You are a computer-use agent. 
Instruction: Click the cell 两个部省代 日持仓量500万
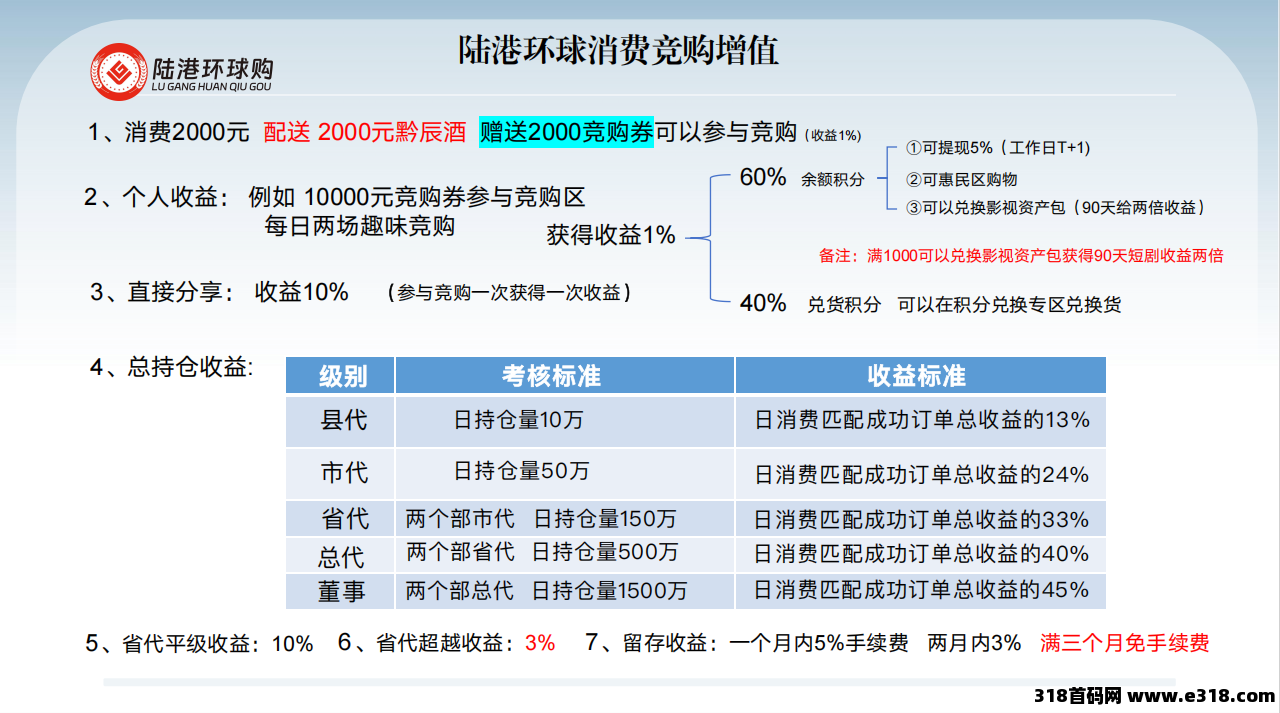coord(565,555)
